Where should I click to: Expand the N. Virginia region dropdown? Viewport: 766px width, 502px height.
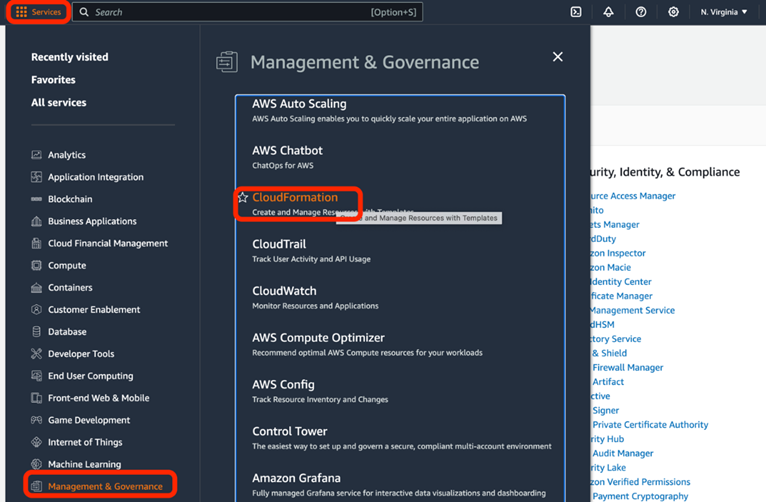click(x=724, y=12)
